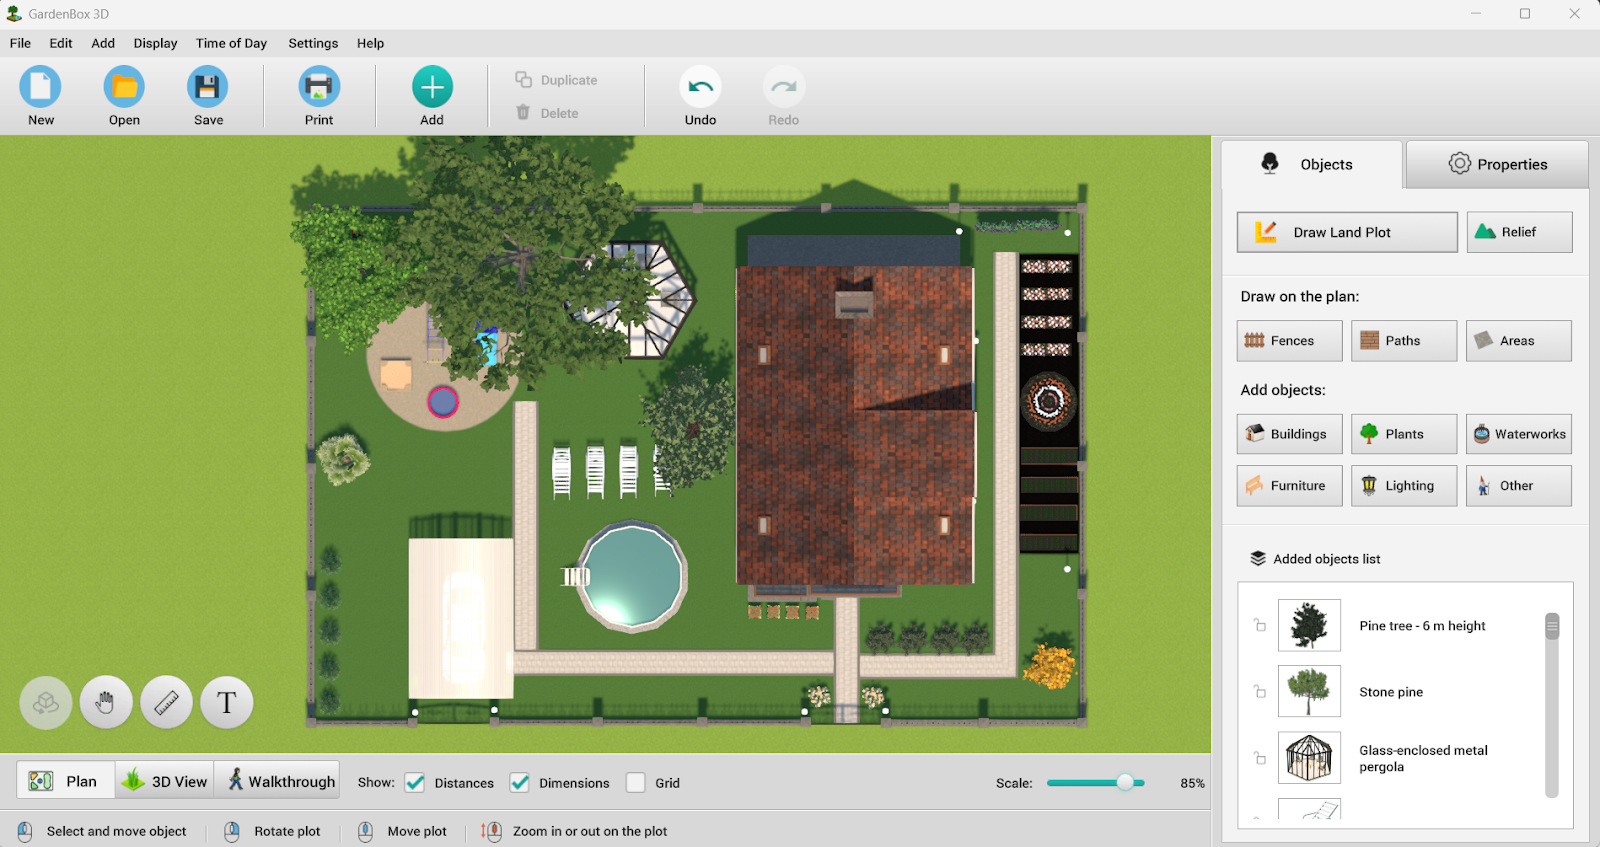This screenshot has height=847, width=1600.
Task: Expand the Buildings object category
Action: coord(1289,434)
